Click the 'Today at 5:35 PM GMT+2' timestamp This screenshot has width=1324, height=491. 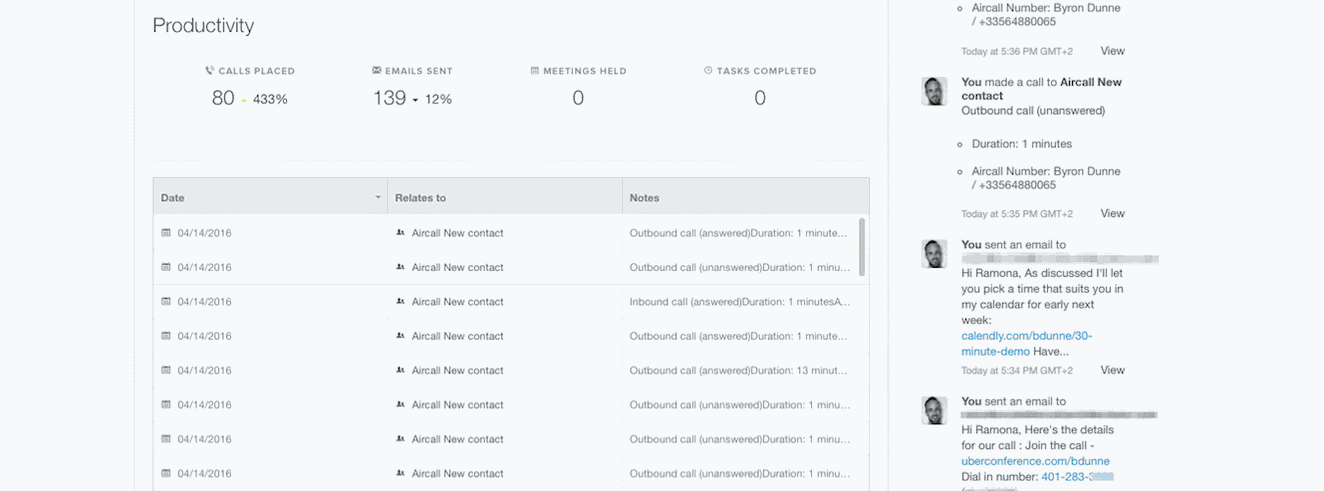(x=1017, y=214)
